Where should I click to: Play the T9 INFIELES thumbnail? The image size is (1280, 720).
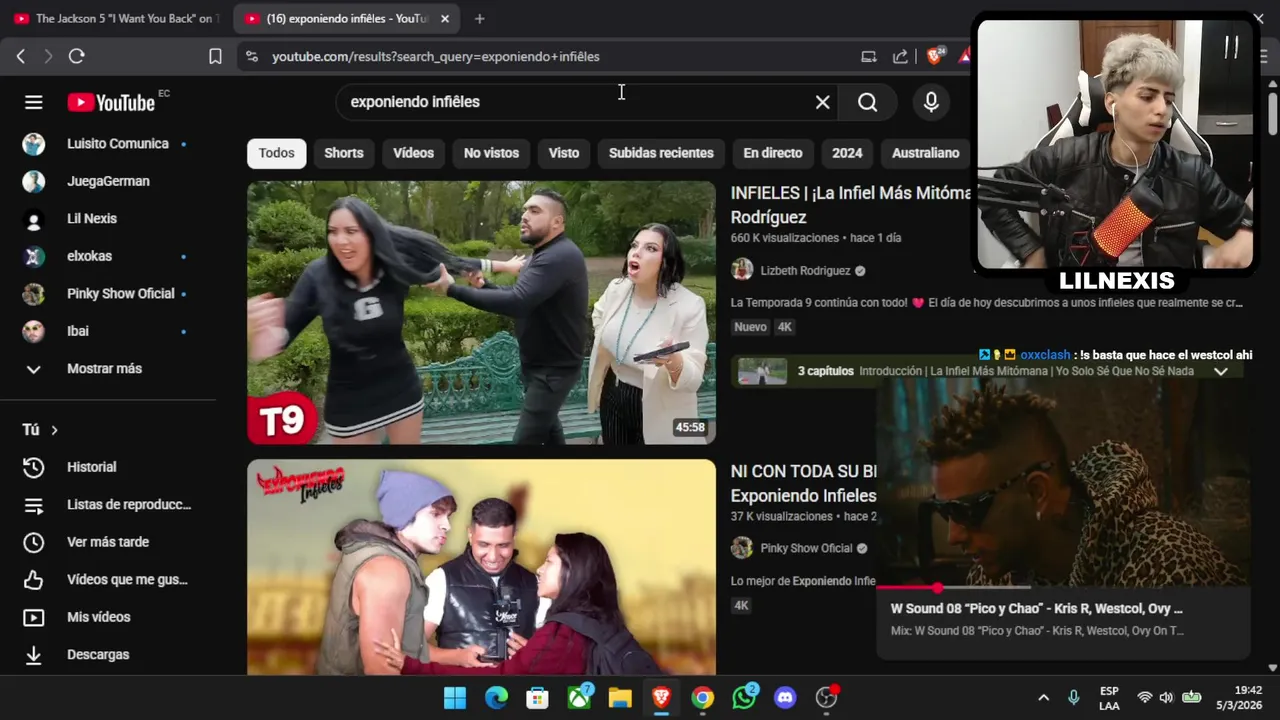pyautogui.click(x=481, y=312)
